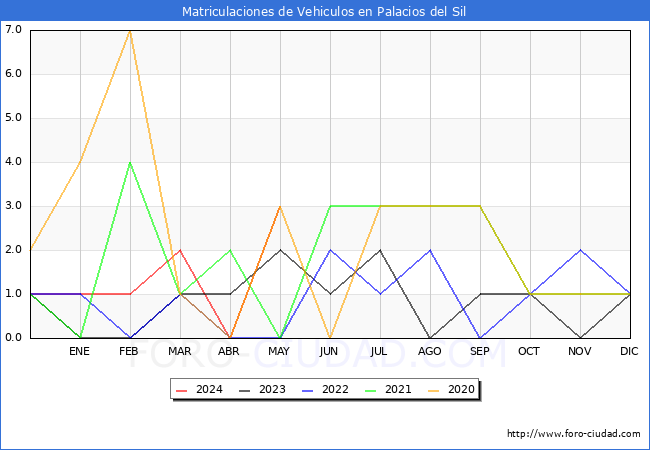Select the 2023 dark gray legend swatch

[x=245, y=390]
